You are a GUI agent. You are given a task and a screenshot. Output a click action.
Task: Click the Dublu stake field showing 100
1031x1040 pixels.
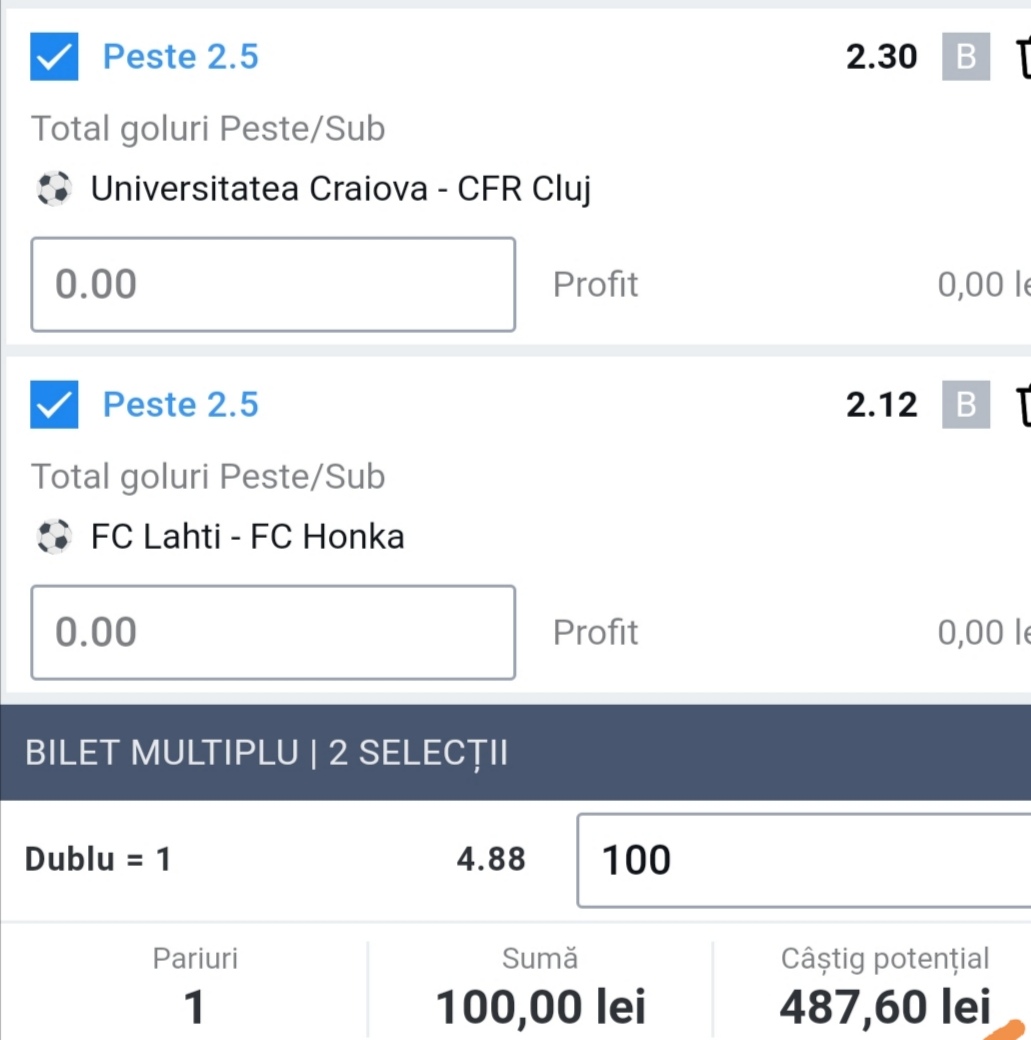pyautogui.click(x=803, y=860)
